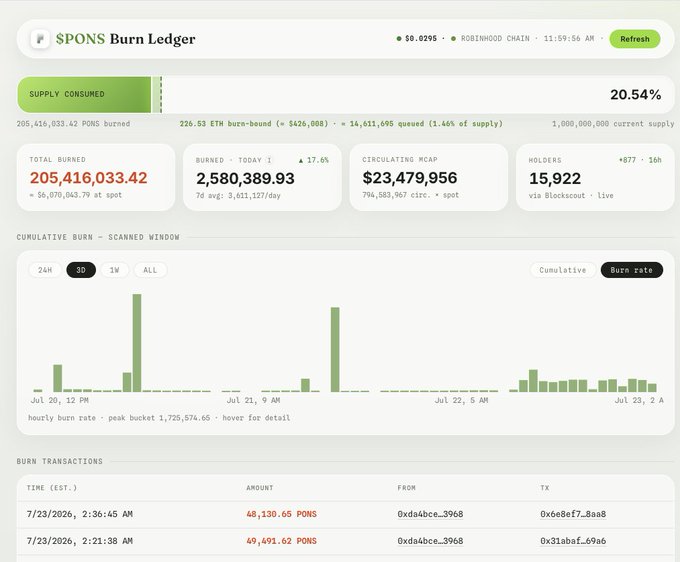Viewport: 680px width, 562px height.
Task: Click the Jul 20, 12 PM axis label
Action: click(59, 400)
